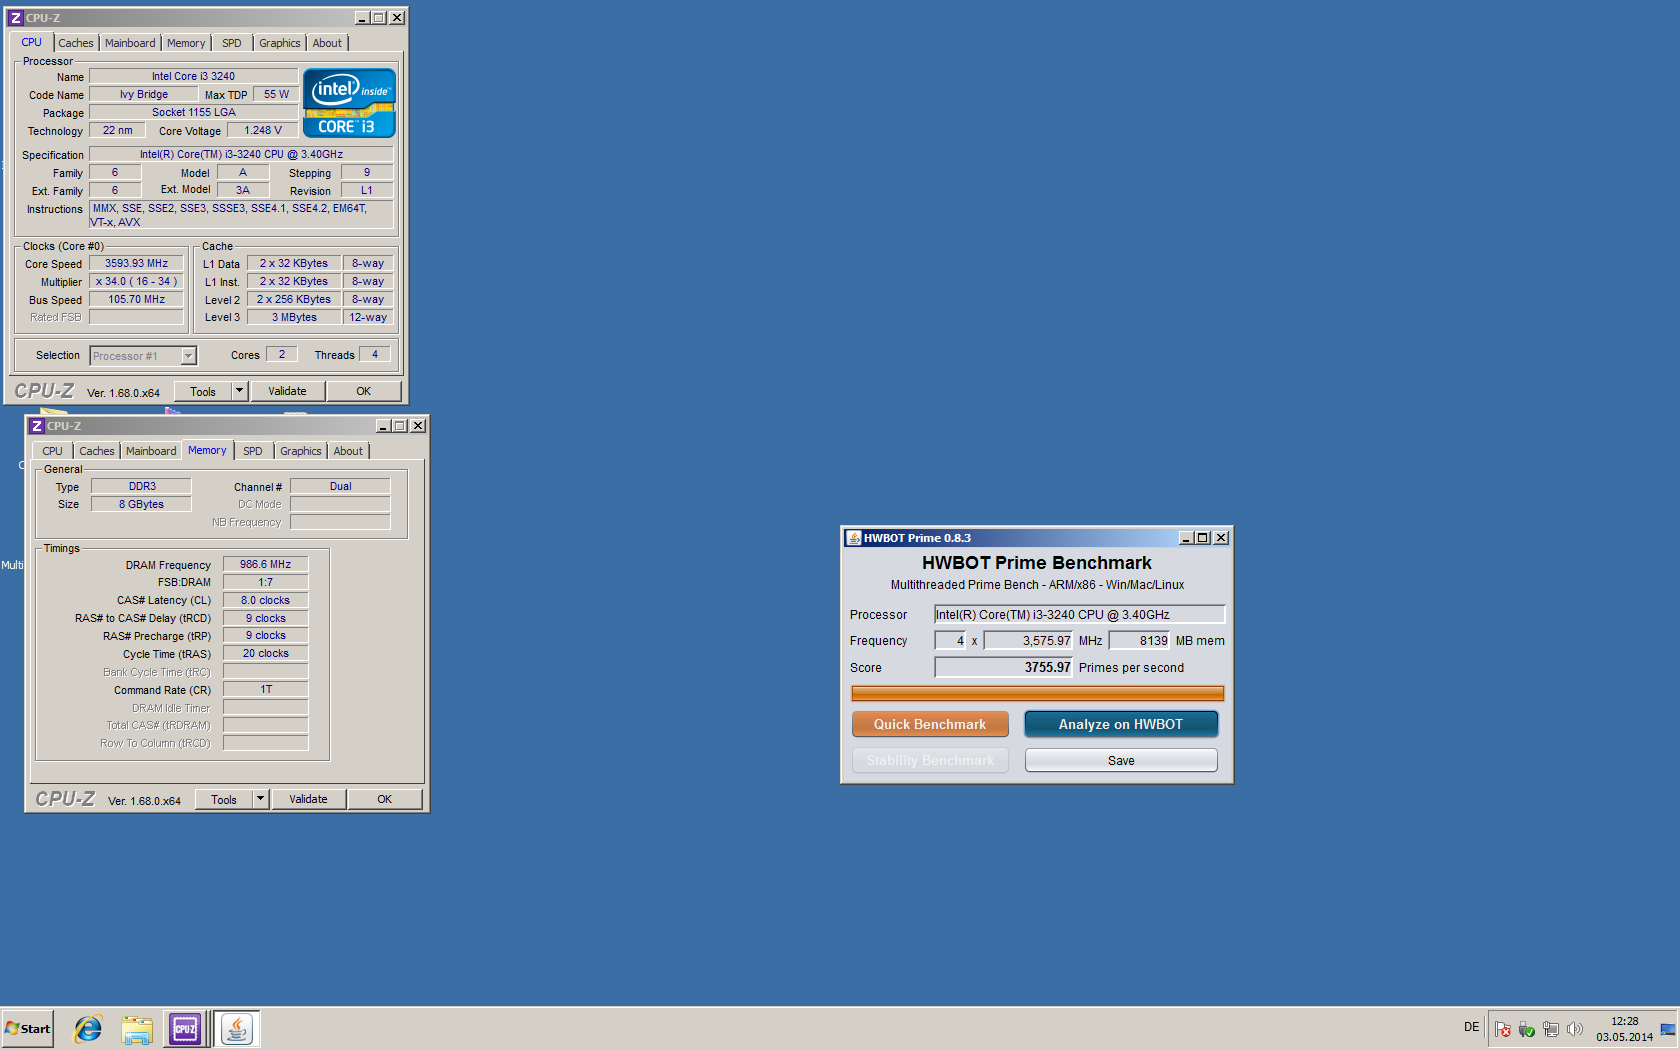Click the Score field showing 3755.97
The height and width of the screenshot is (1050, 1680).
1004,667
